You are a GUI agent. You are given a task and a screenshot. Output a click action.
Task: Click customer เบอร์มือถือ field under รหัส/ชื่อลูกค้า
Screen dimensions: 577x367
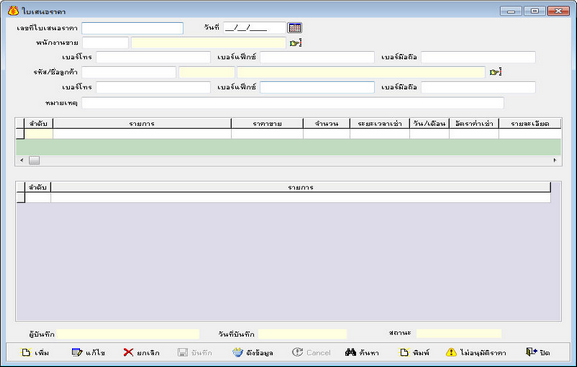click(478, 87)
